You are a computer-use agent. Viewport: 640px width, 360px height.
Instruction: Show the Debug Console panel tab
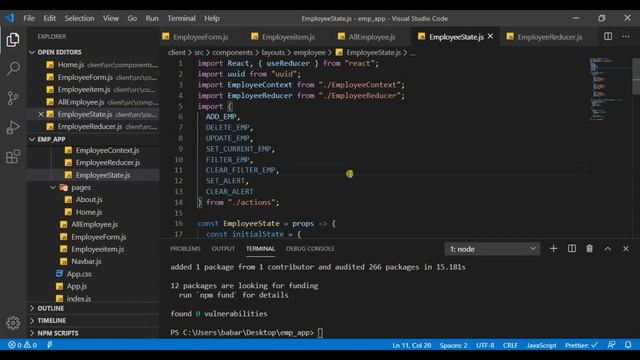310,249
